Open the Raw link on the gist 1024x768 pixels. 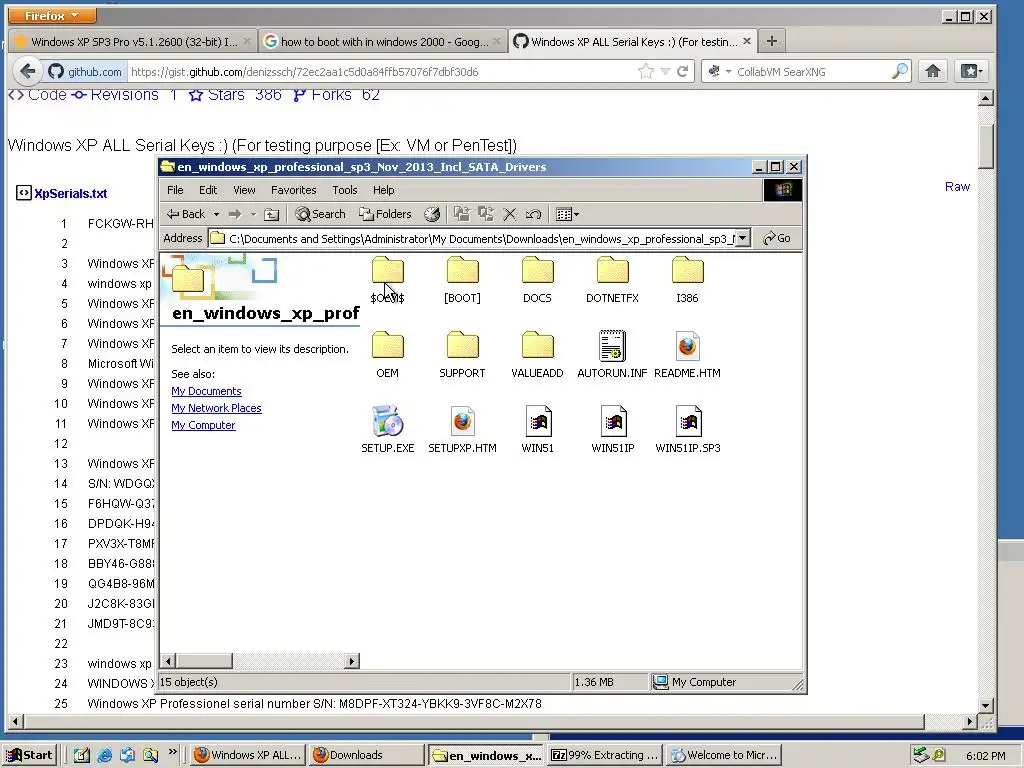(x=957, y=187)
